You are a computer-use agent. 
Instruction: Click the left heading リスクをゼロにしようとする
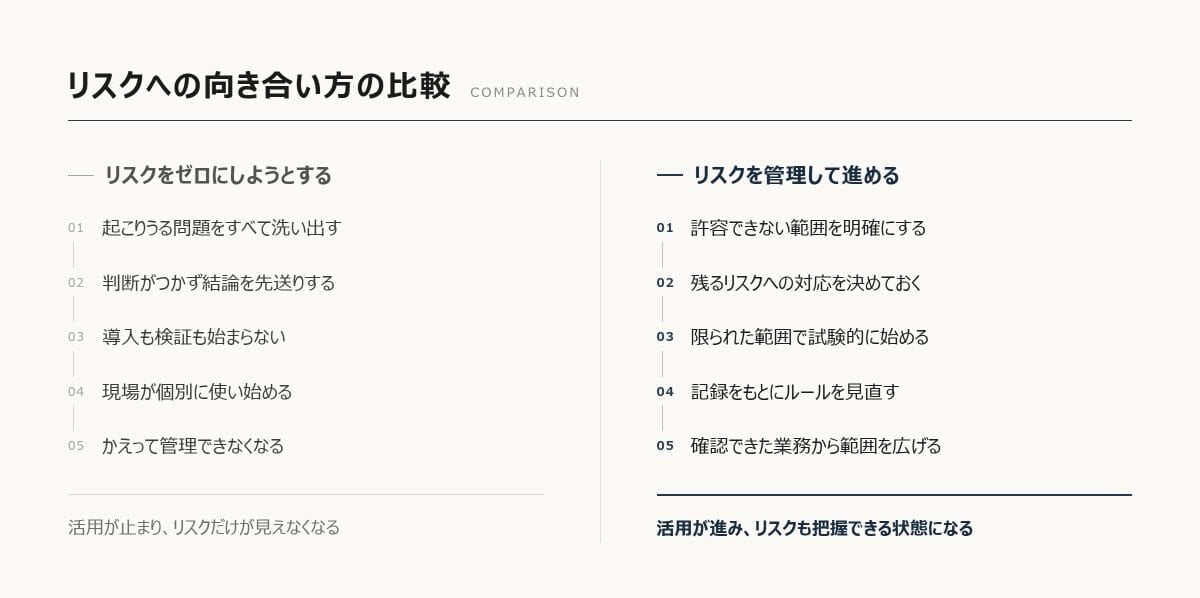point(218,175)
